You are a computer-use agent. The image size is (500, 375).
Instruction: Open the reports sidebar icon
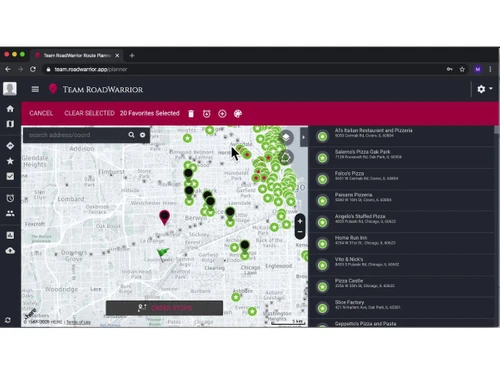point(10,235)
